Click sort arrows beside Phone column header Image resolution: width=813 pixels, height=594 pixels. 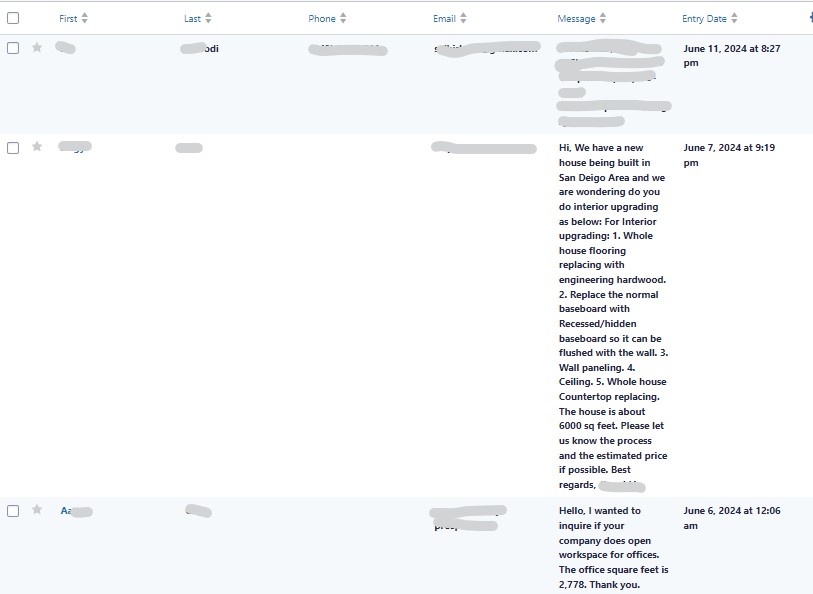pyautogui.click(x=343, y=18)
